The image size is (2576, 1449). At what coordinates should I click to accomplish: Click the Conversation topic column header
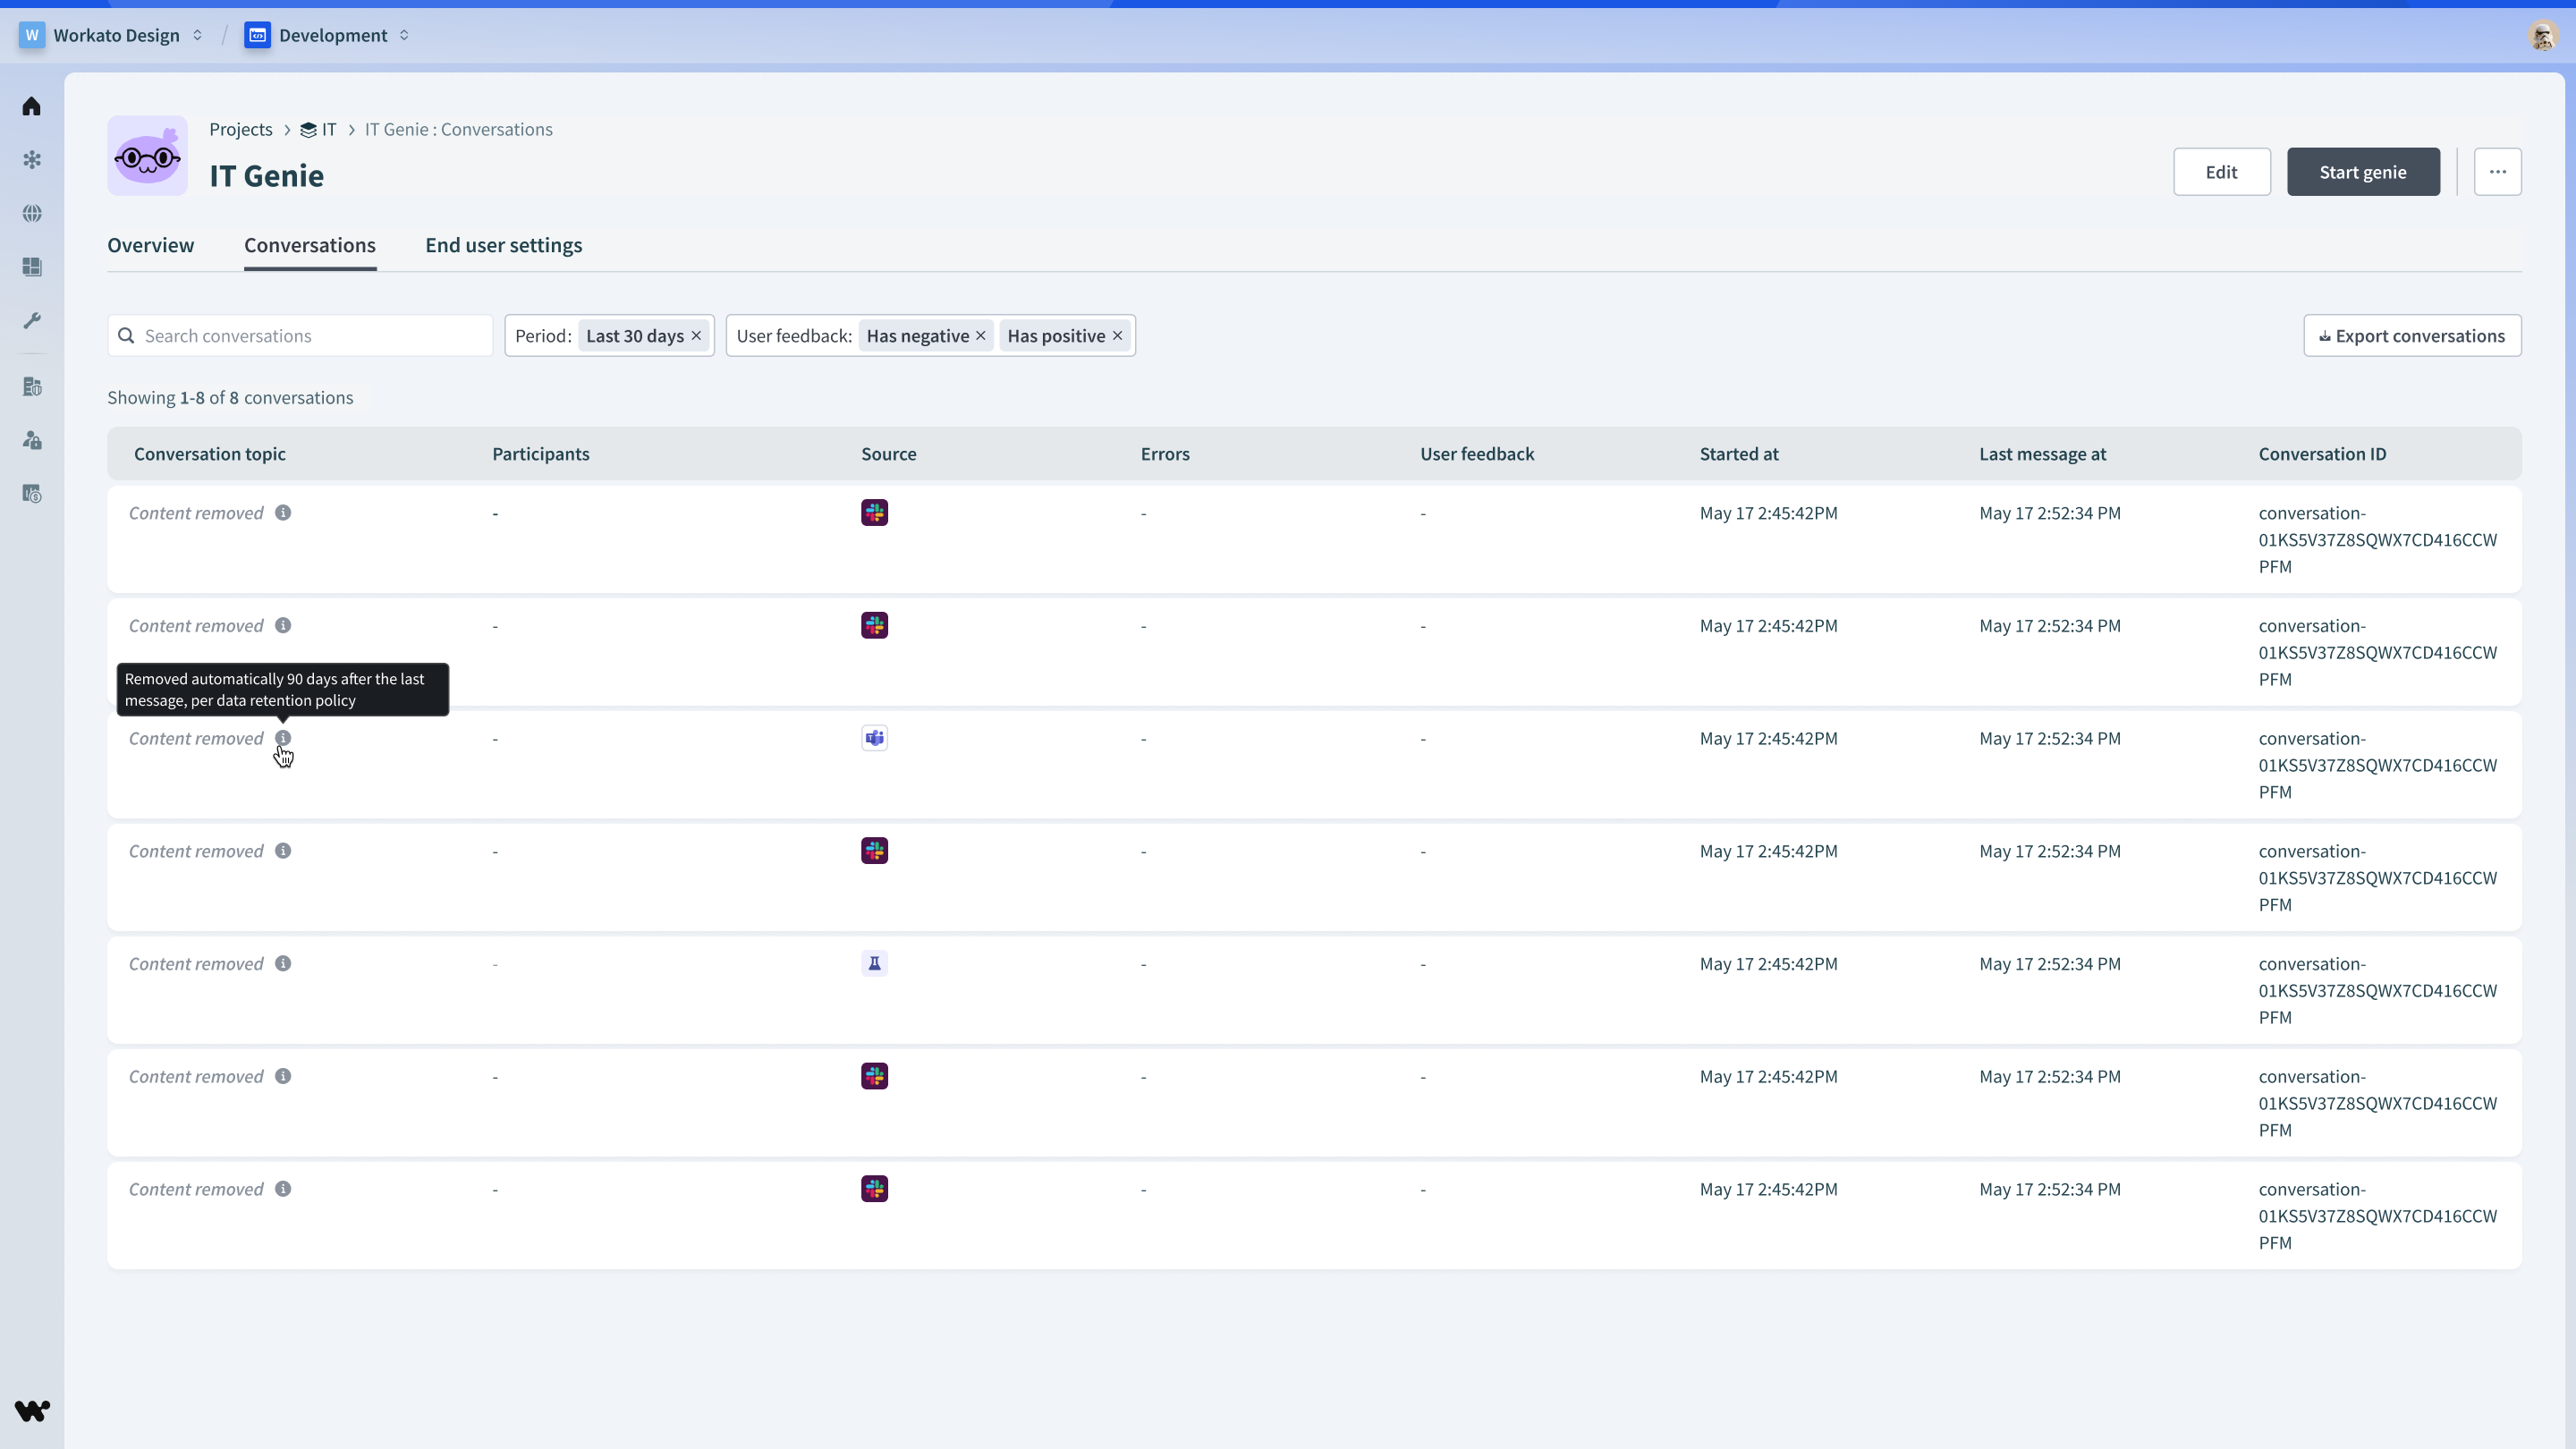tap(210, 454)
